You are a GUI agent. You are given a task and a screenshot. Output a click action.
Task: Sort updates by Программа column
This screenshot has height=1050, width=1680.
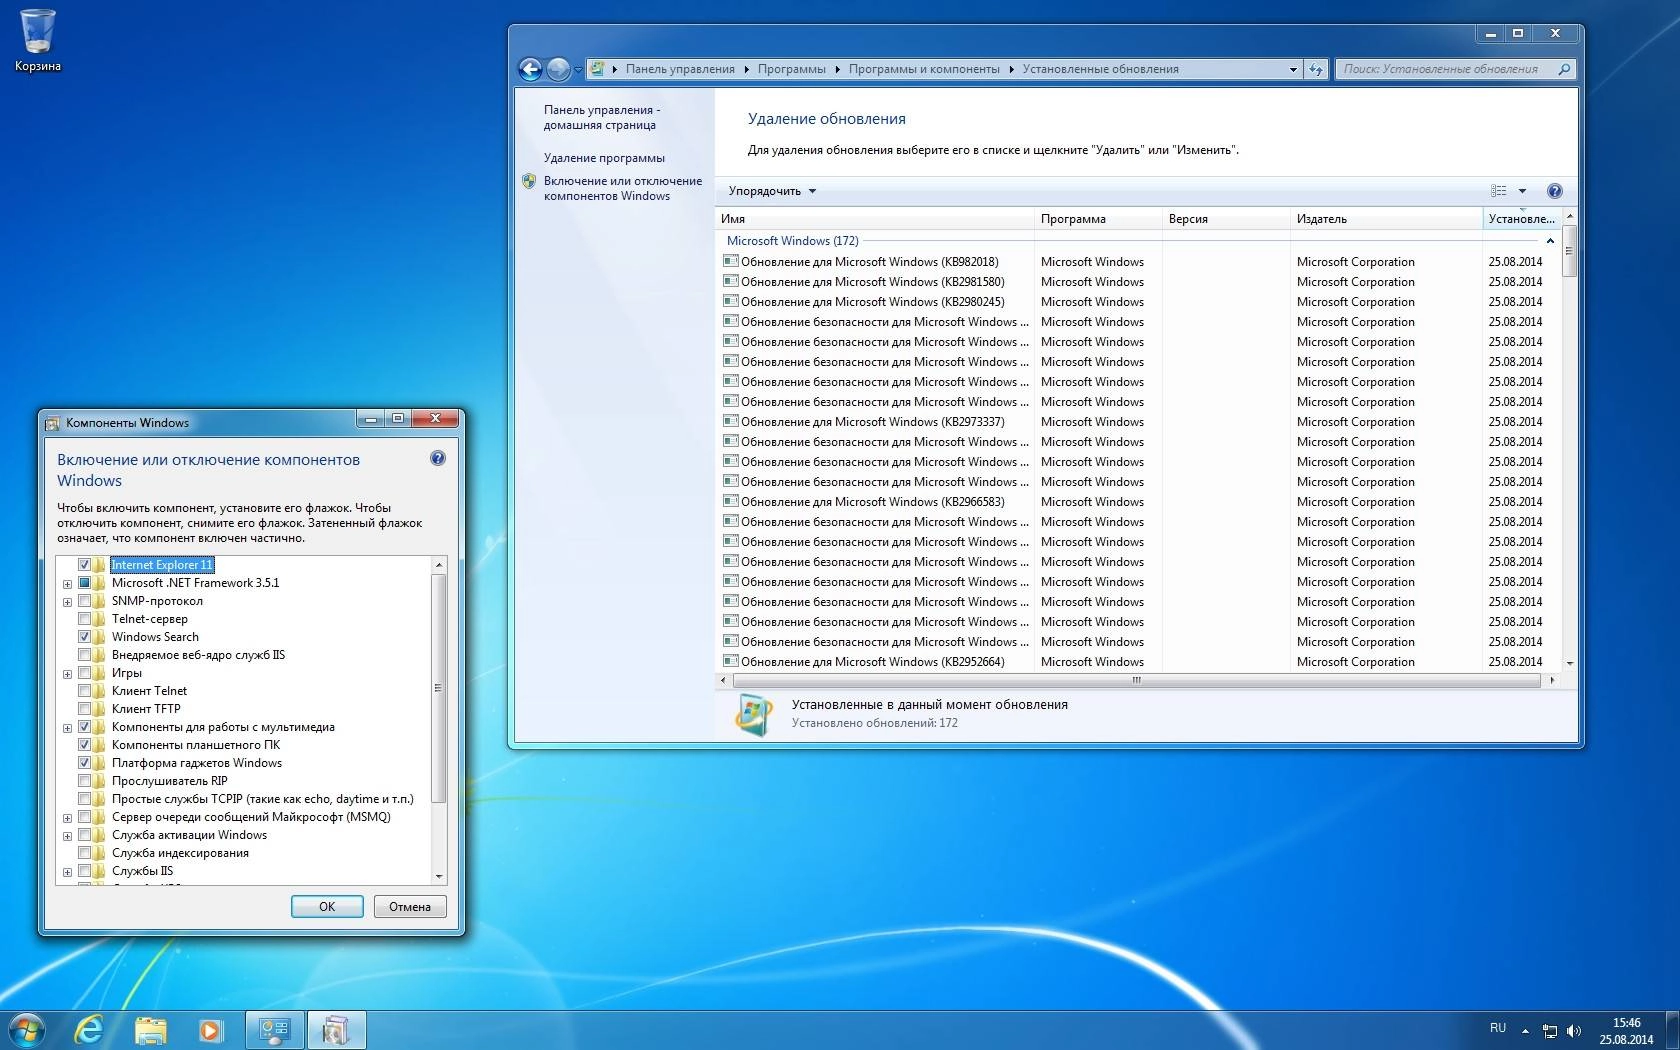(1098, 219)
